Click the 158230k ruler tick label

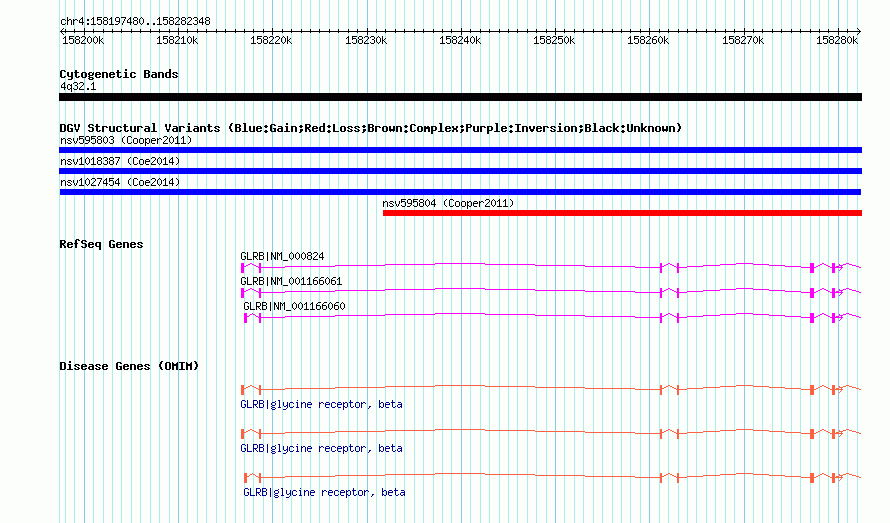[x=366, y=40]
